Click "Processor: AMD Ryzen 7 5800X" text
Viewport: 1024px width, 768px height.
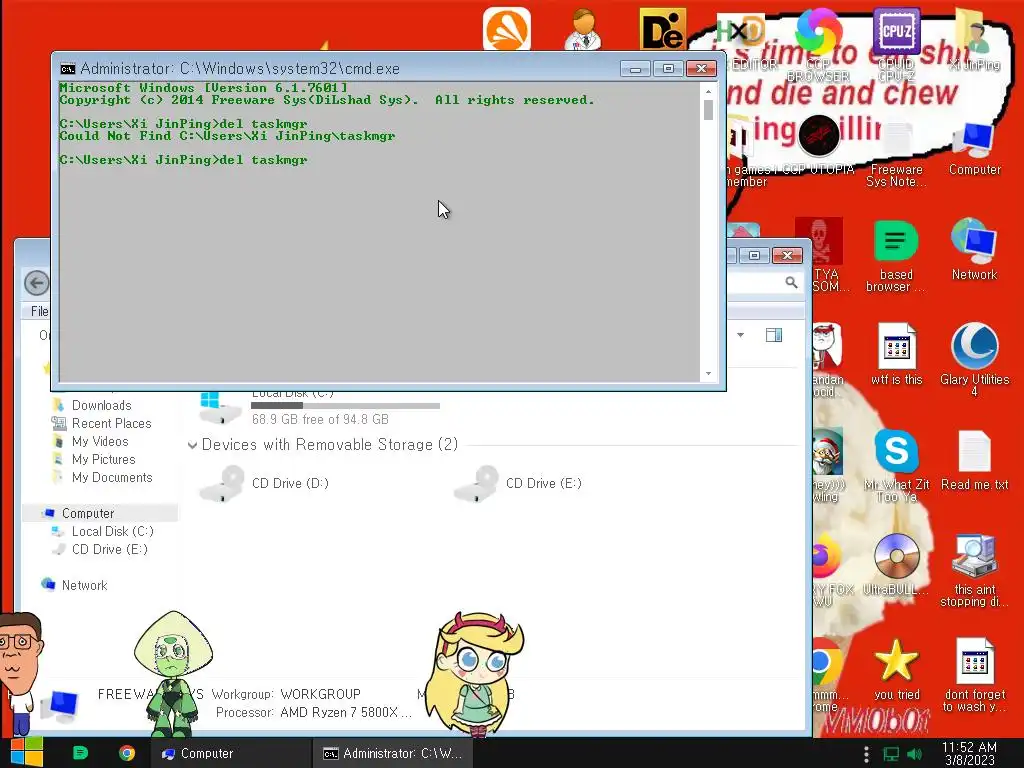(313, 712)
